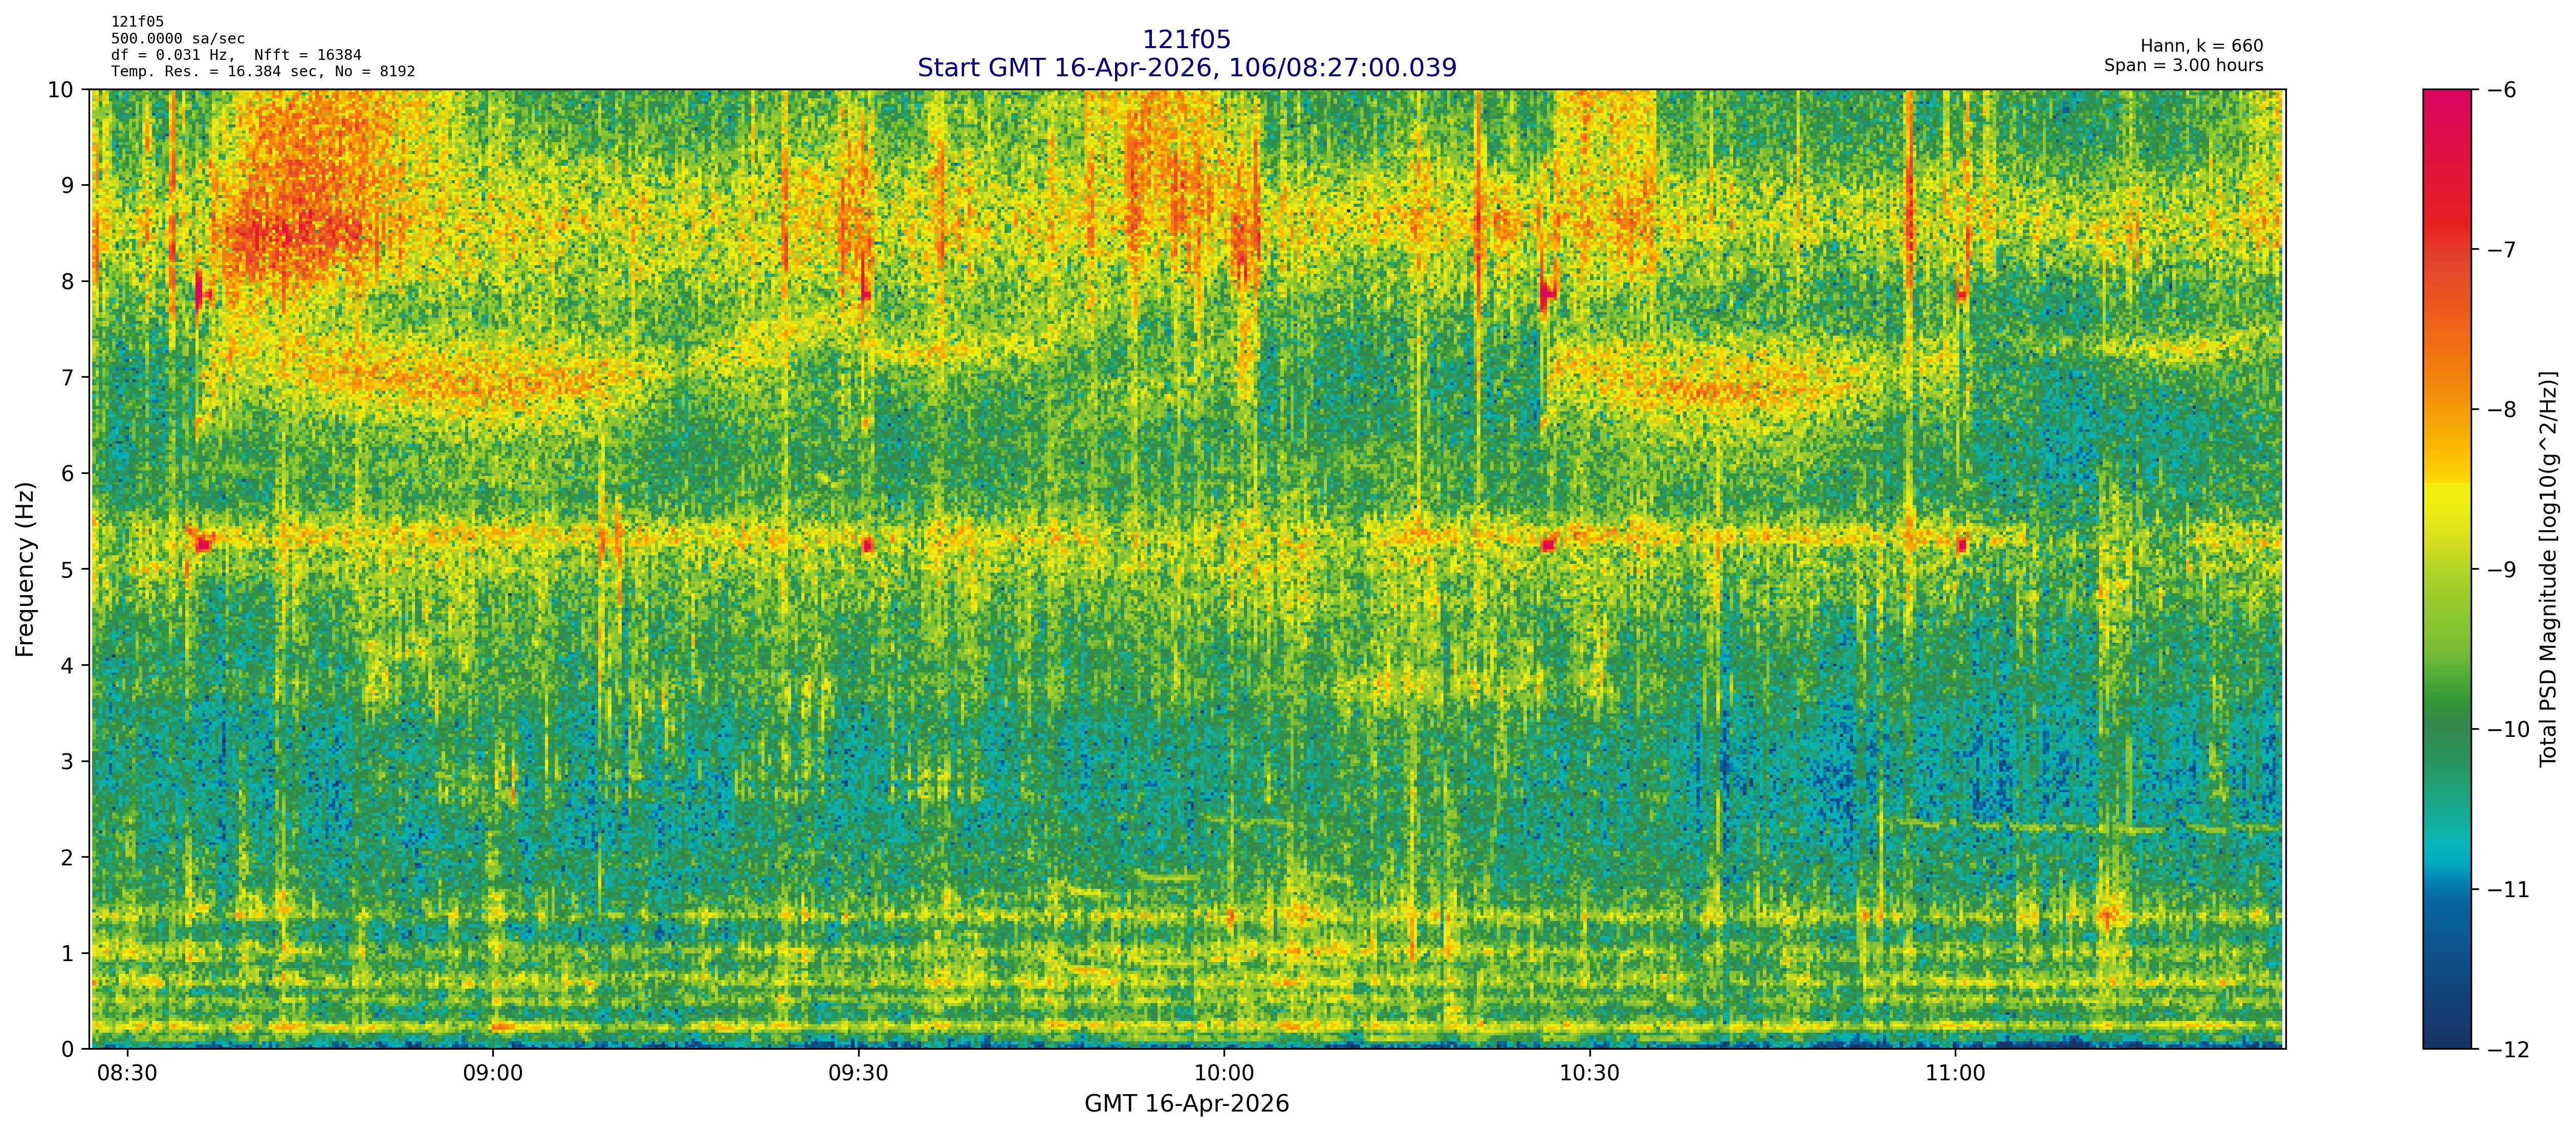Click the plot title '121f05'
The width and height of the screenshot is (2576, 1132).
tap(1186, 40)
